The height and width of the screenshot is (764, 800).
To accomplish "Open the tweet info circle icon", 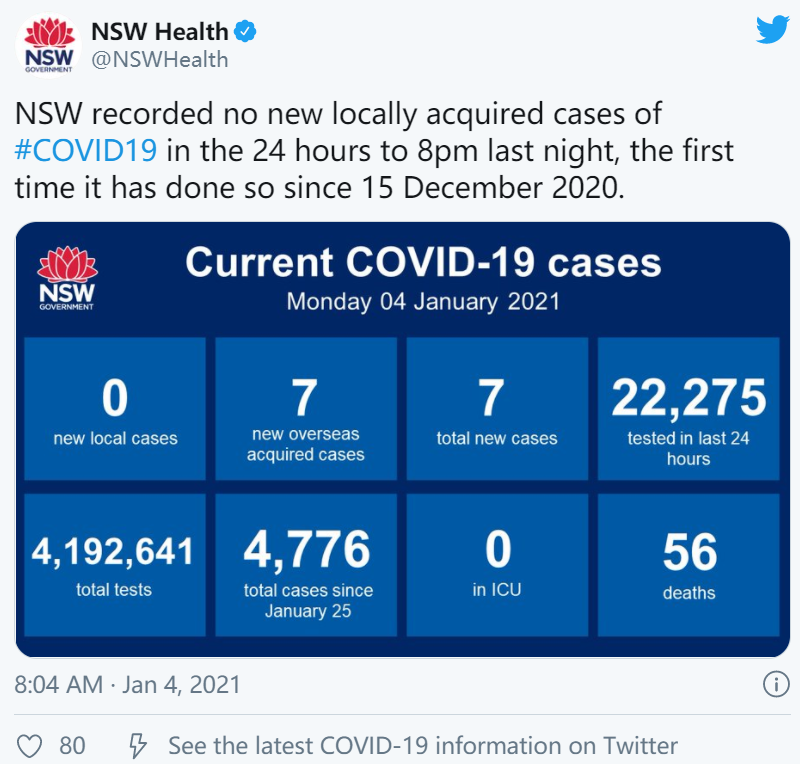I will 776,684.
